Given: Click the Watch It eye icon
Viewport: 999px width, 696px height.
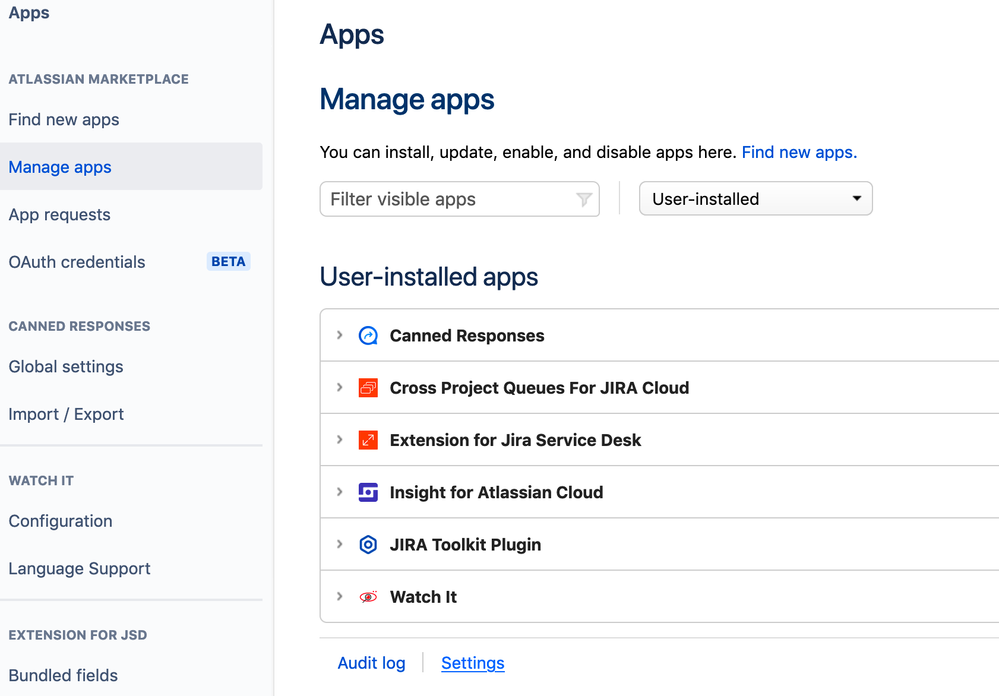Looking at the screenshot, I should click(x=368, y=597).
